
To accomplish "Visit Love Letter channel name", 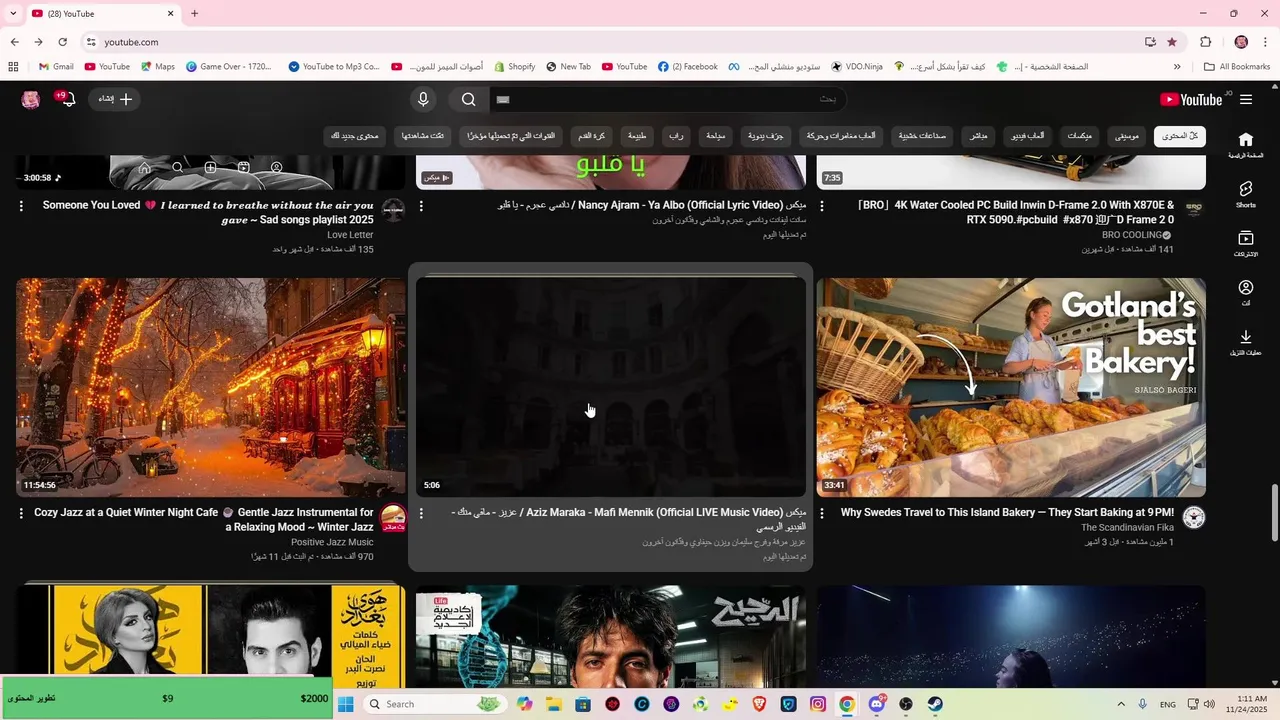I will 350,235.
